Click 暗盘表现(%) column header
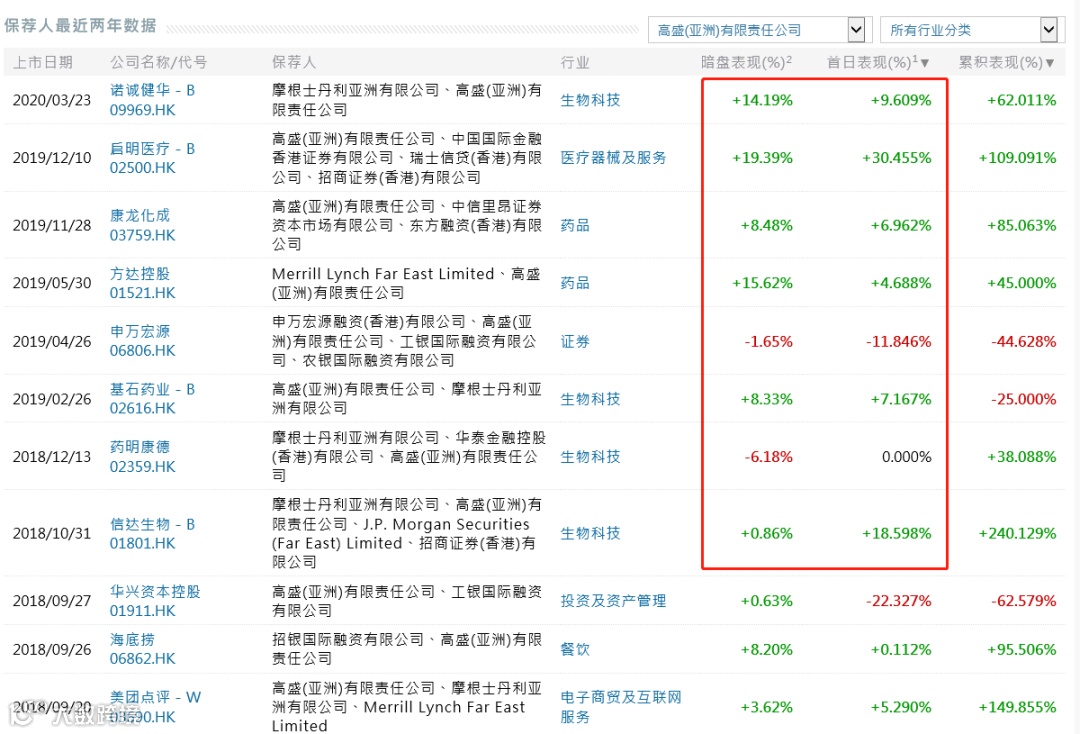The image size is (1080, 734). coord(746,63)
